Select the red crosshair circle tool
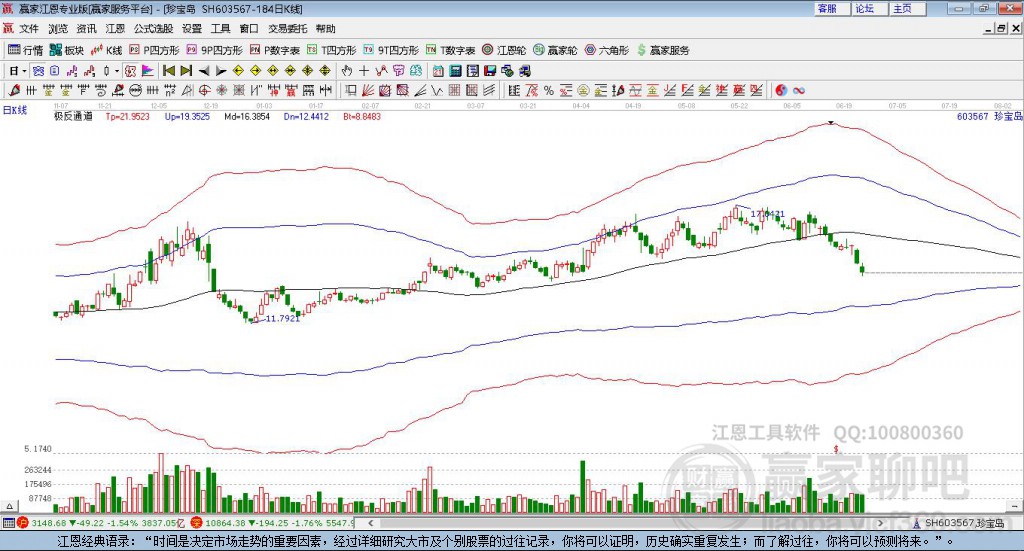This screenshot has width=1024, height=551. 204,90
